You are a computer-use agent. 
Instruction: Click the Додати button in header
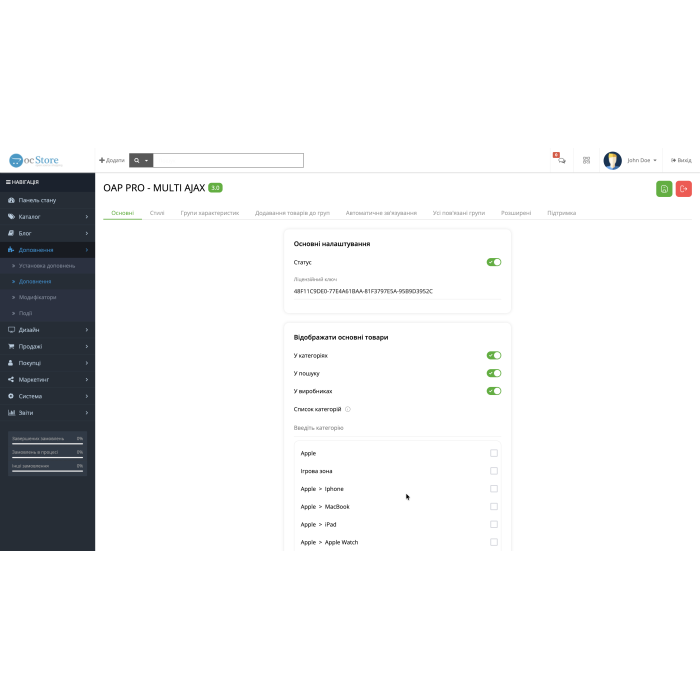click(x=112, y=160)
